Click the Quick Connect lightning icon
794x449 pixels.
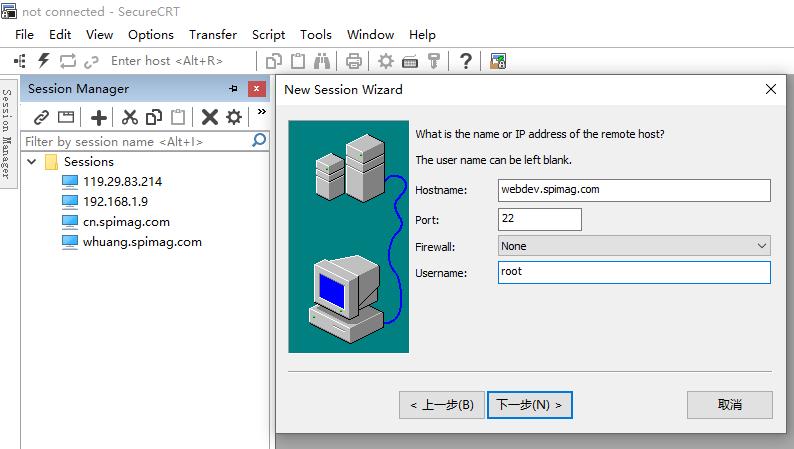pos(44,61)
